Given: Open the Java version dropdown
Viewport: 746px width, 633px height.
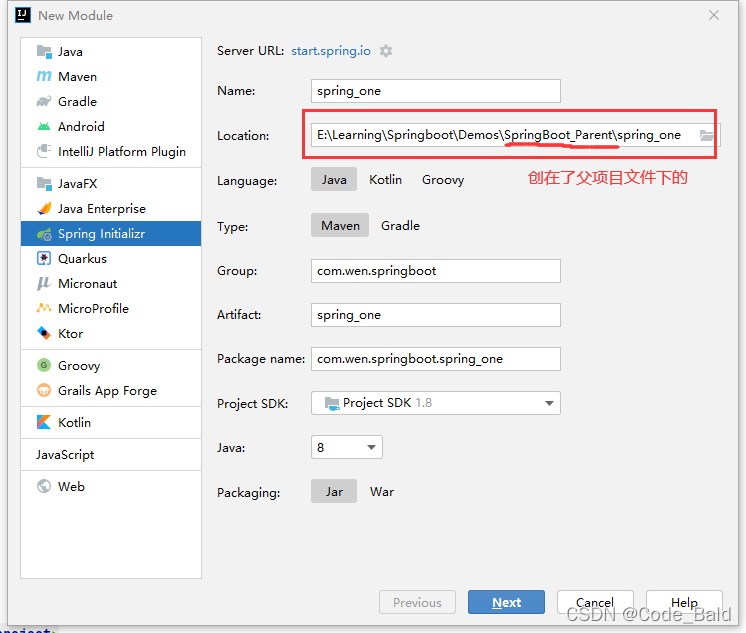Looking at the screenshot, I should coord(347,447).
